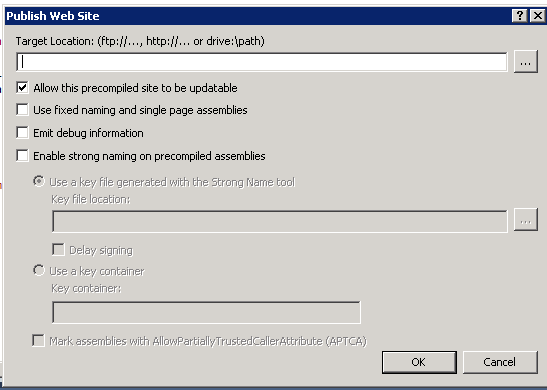
Task: Click the help question mark button
Action: (519, 16)
